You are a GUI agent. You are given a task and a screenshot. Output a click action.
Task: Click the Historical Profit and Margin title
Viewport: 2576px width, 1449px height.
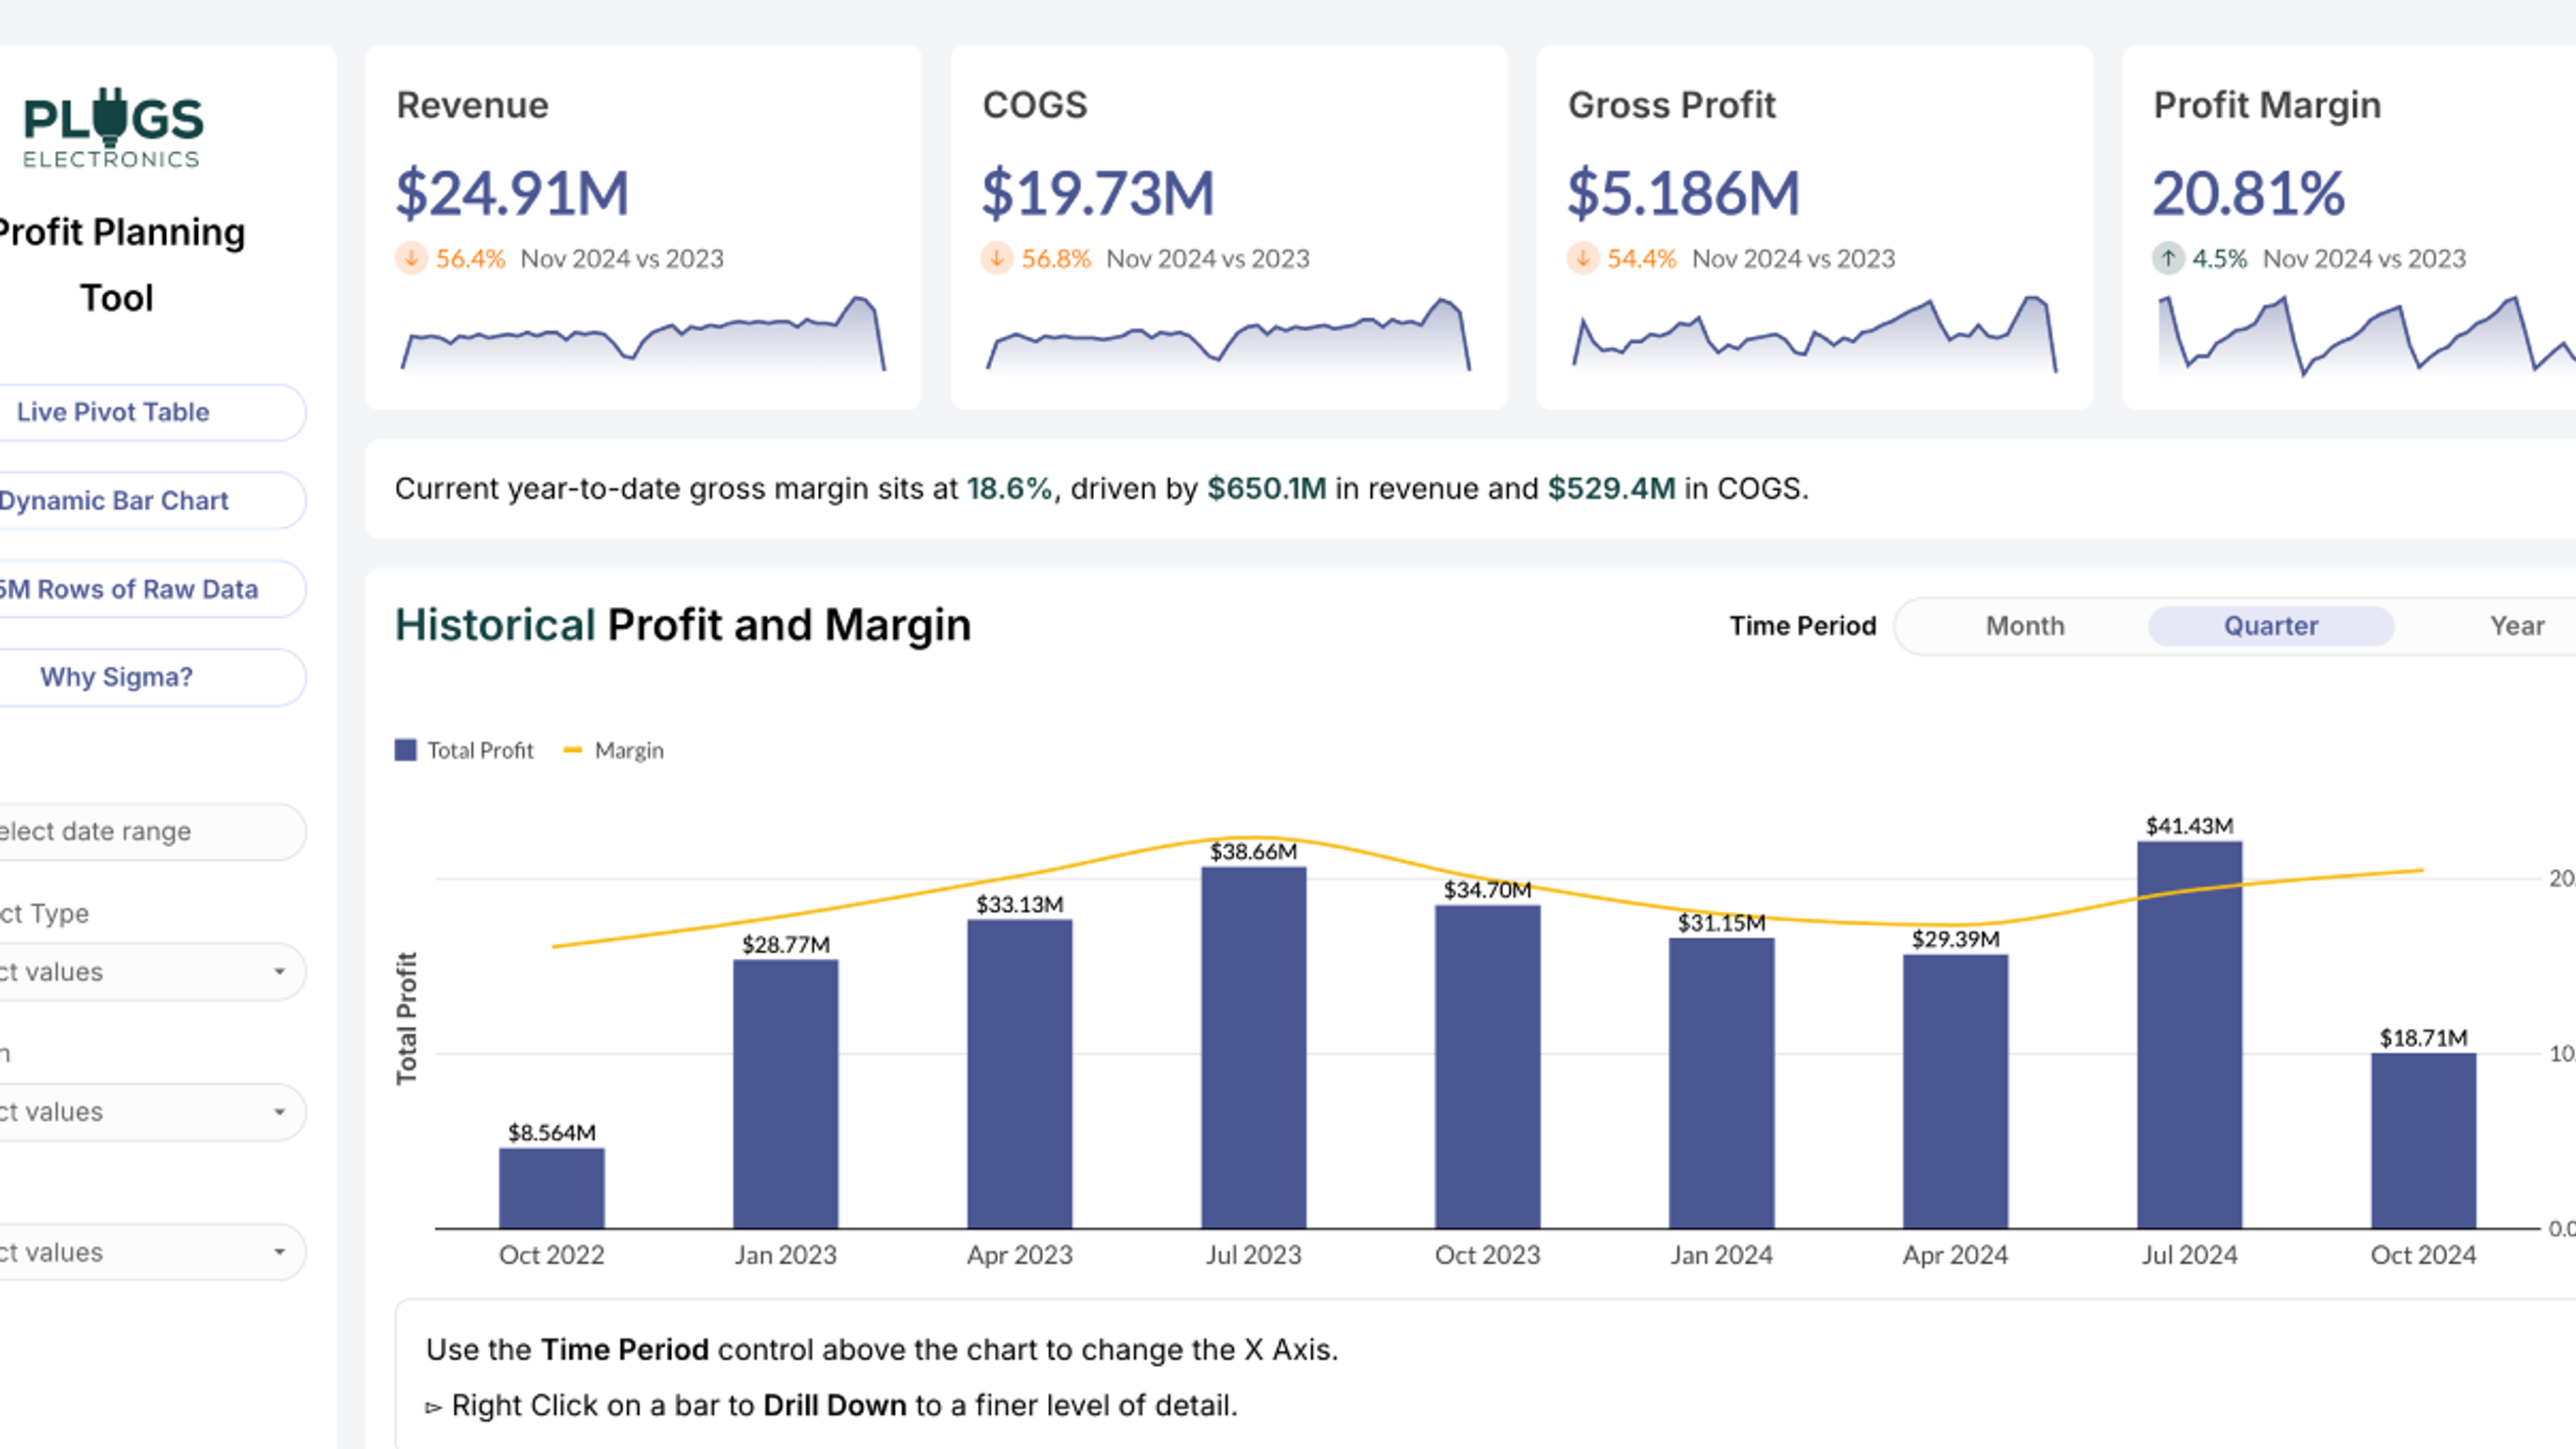683,625
